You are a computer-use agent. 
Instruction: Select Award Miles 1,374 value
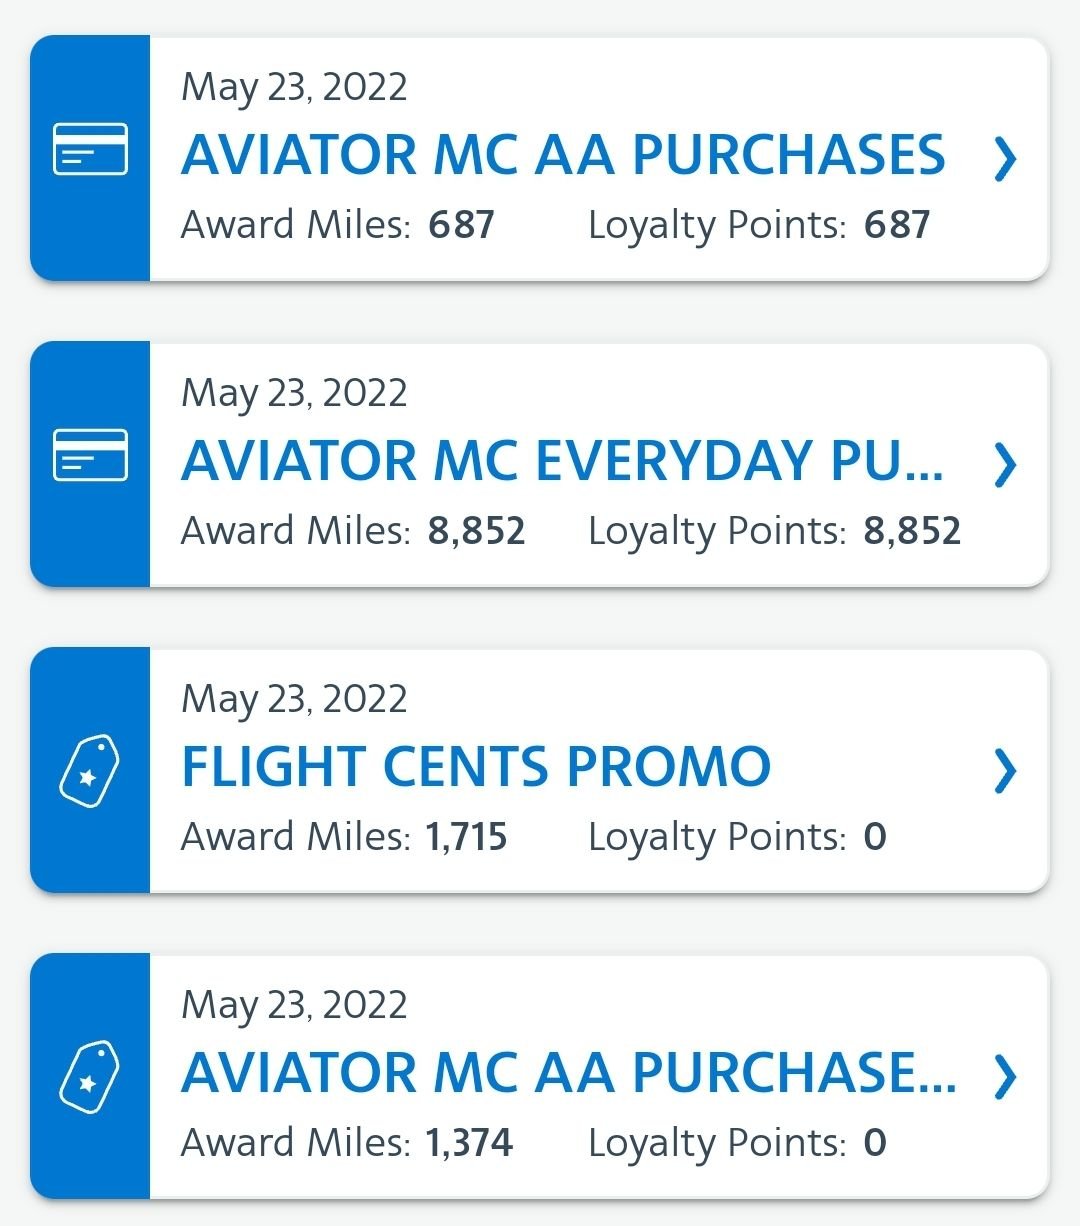tap(469, 1143)
